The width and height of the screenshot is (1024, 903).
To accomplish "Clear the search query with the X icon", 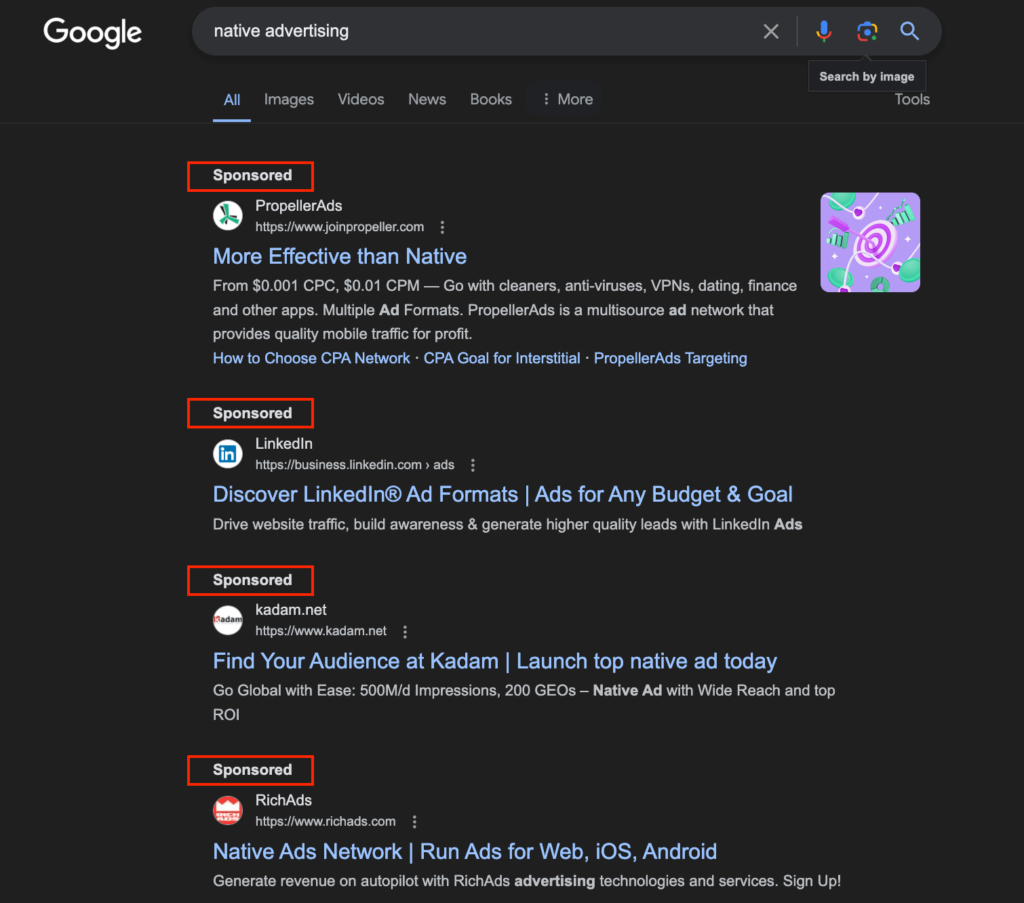I will point(770,31).
